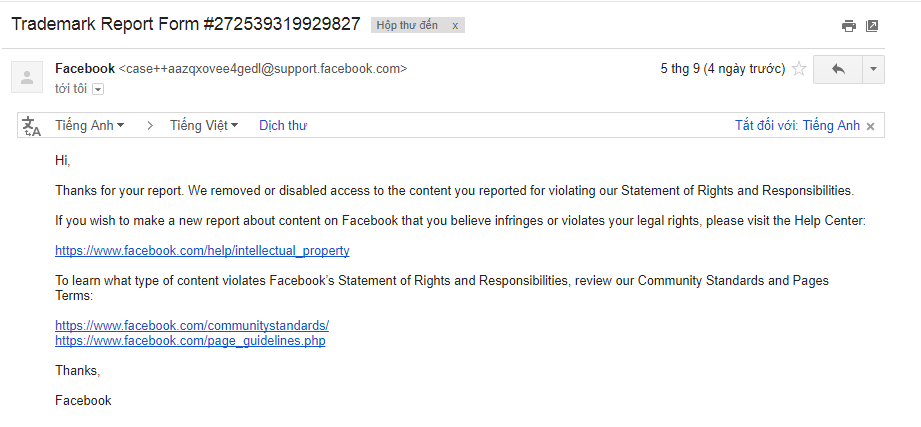
Task: Dismiss the translation bar with x
Action: click(x=870, y=126)
